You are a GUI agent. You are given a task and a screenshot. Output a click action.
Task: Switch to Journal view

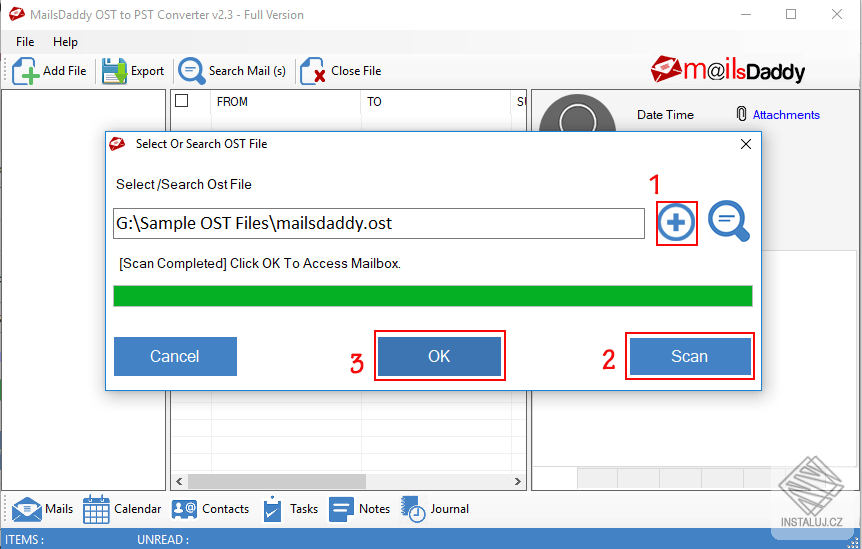click(435, 509)
